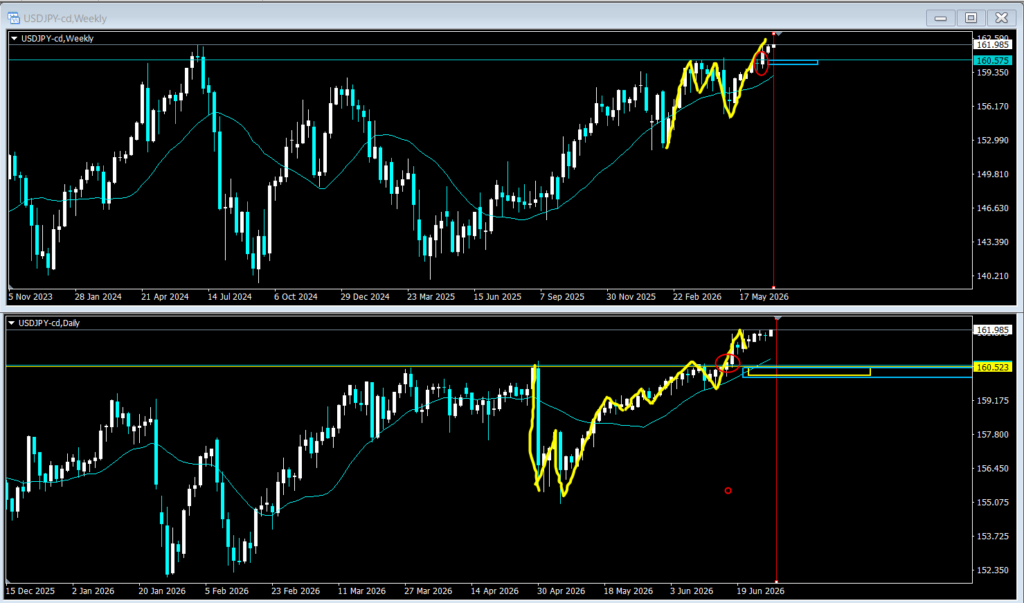This screenshot has width=1024, height=603.
Task: Click the 159.350 price scale value
Action: (992, 73)
